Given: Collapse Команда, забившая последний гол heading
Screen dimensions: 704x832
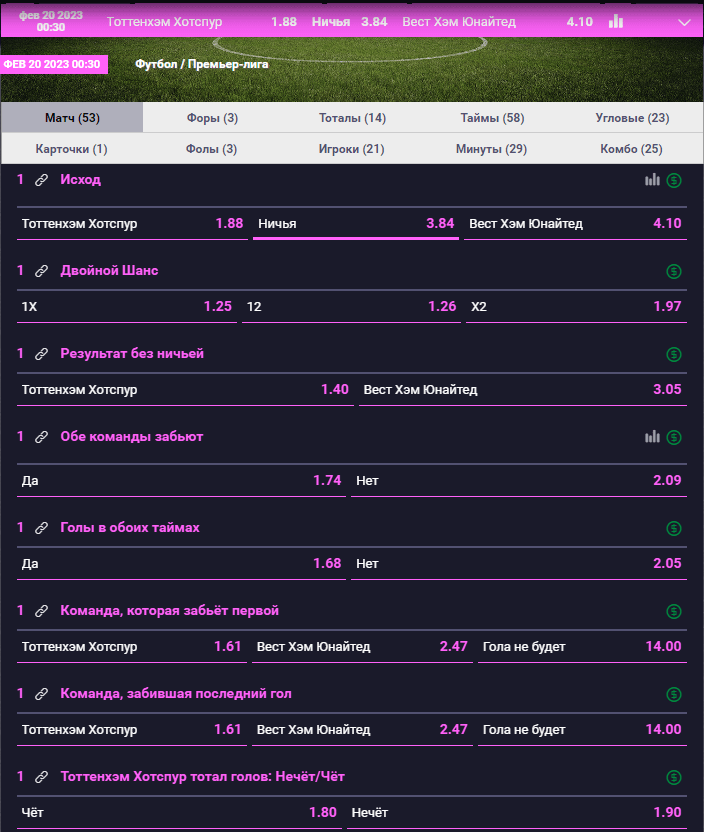Looking at the screenshot, I should click(176, 694).
